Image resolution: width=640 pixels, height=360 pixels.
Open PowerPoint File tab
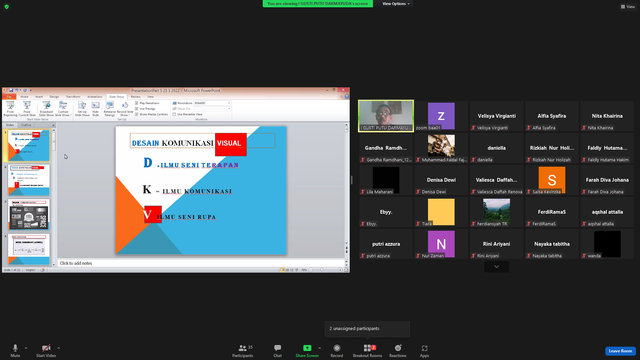9,97
